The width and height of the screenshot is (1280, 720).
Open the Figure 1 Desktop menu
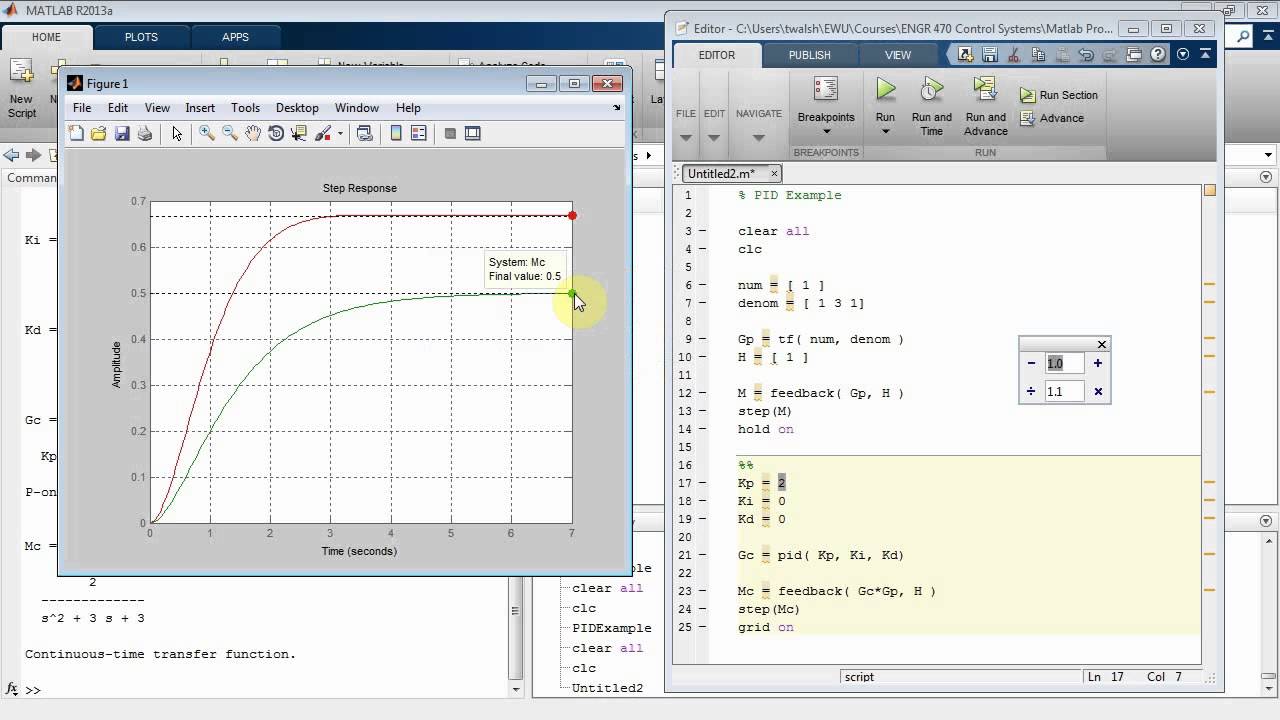(297, 108)
